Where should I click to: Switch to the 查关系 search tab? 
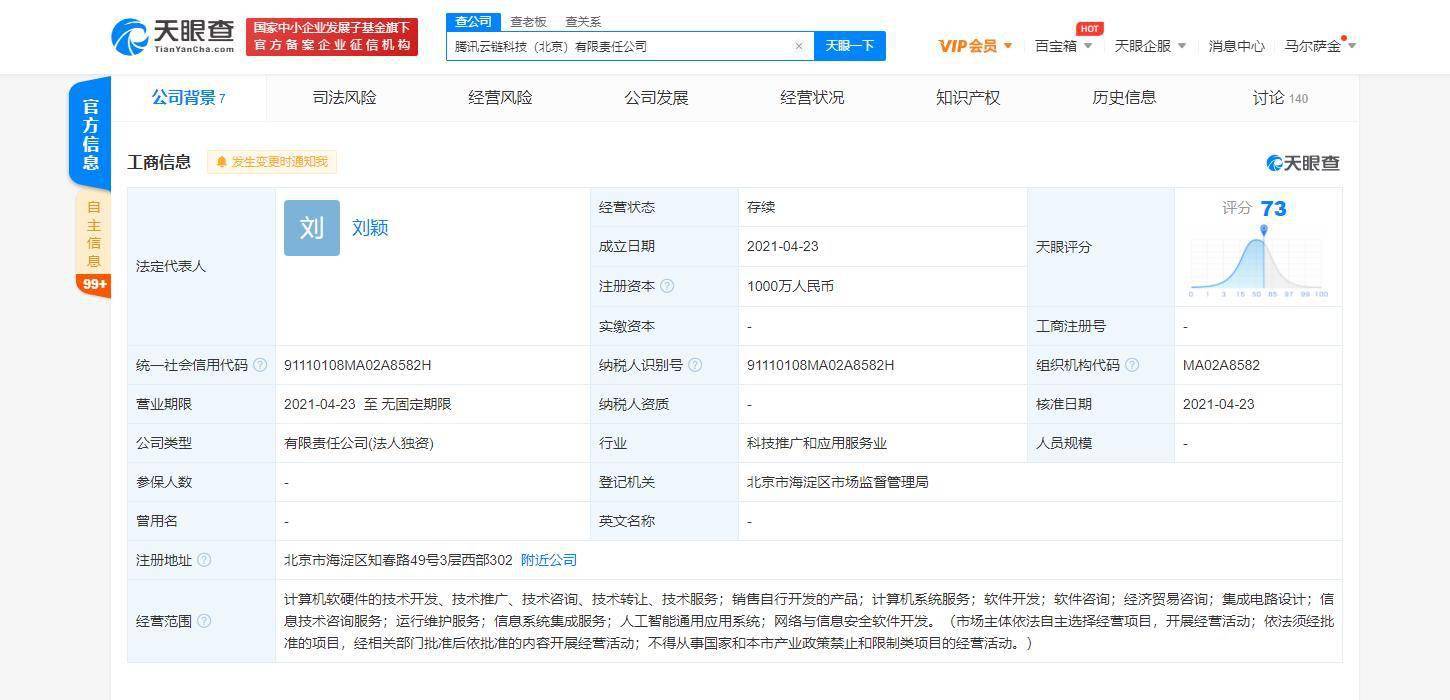tap(583, 21)
